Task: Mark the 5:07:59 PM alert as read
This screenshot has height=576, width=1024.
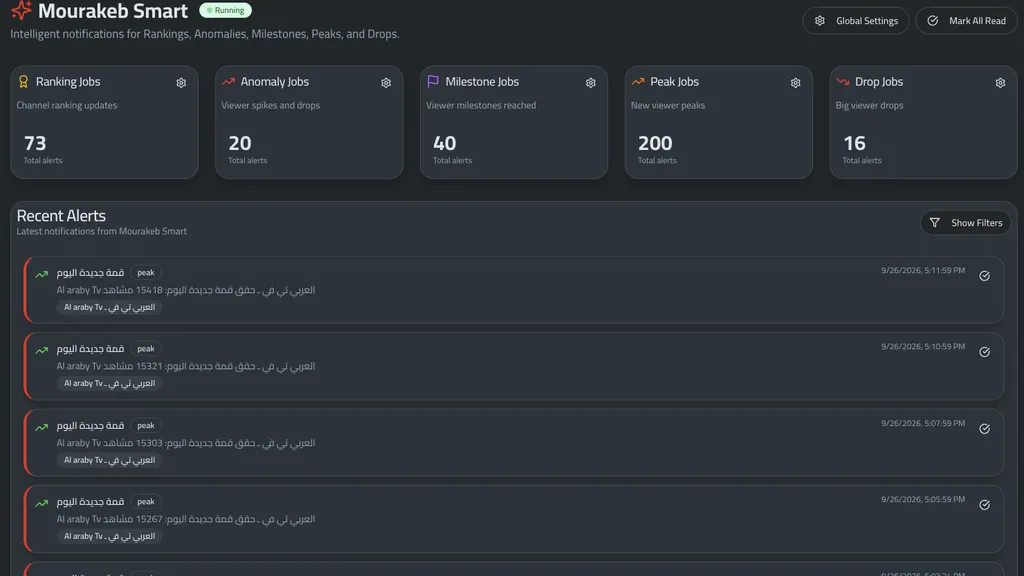Action: 984,429
